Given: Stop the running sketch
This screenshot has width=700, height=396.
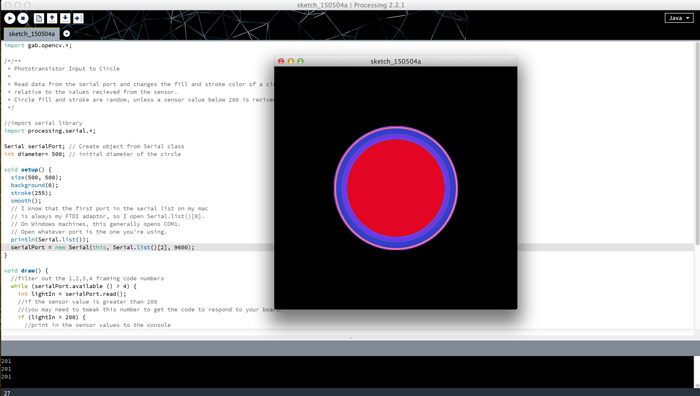Looking at the screenshot, I should click(x=23, y=18).
